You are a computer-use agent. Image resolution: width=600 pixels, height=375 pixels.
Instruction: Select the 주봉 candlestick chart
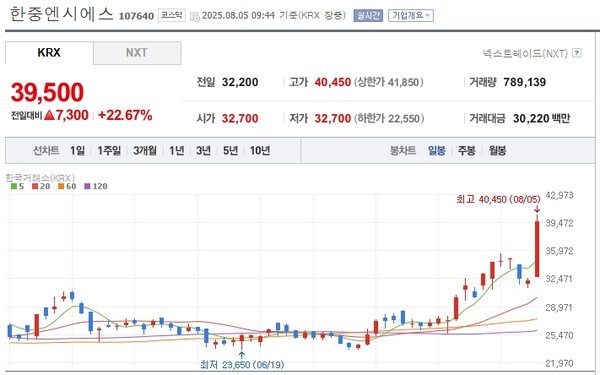point(467,150)
